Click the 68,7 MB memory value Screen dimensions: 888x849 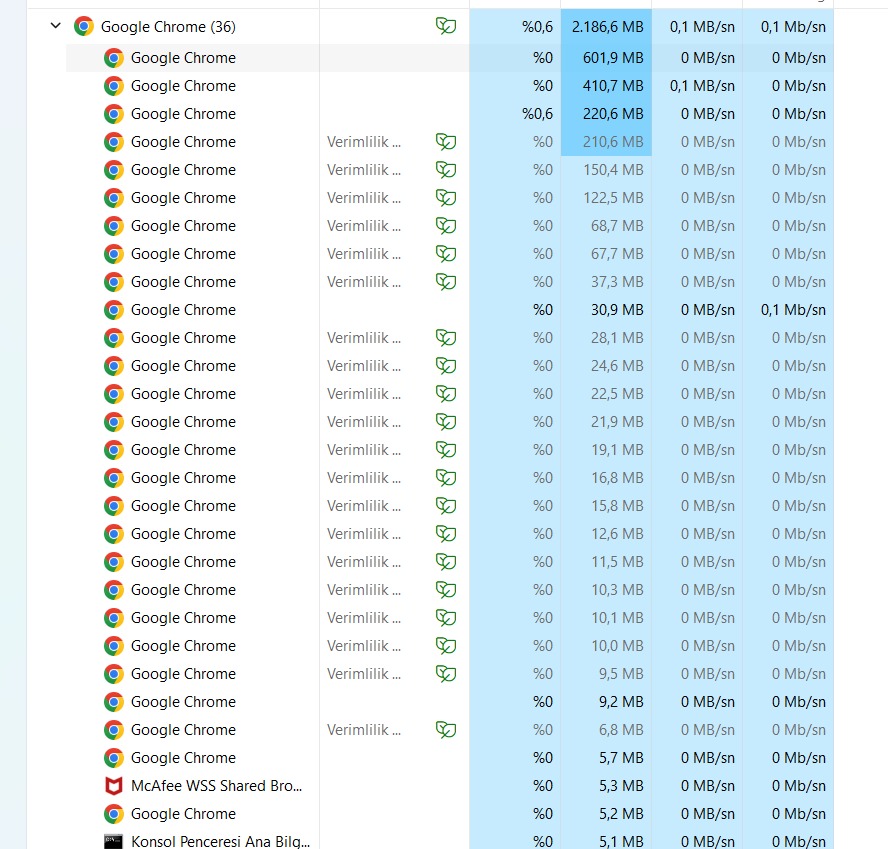tap(617, 226)
